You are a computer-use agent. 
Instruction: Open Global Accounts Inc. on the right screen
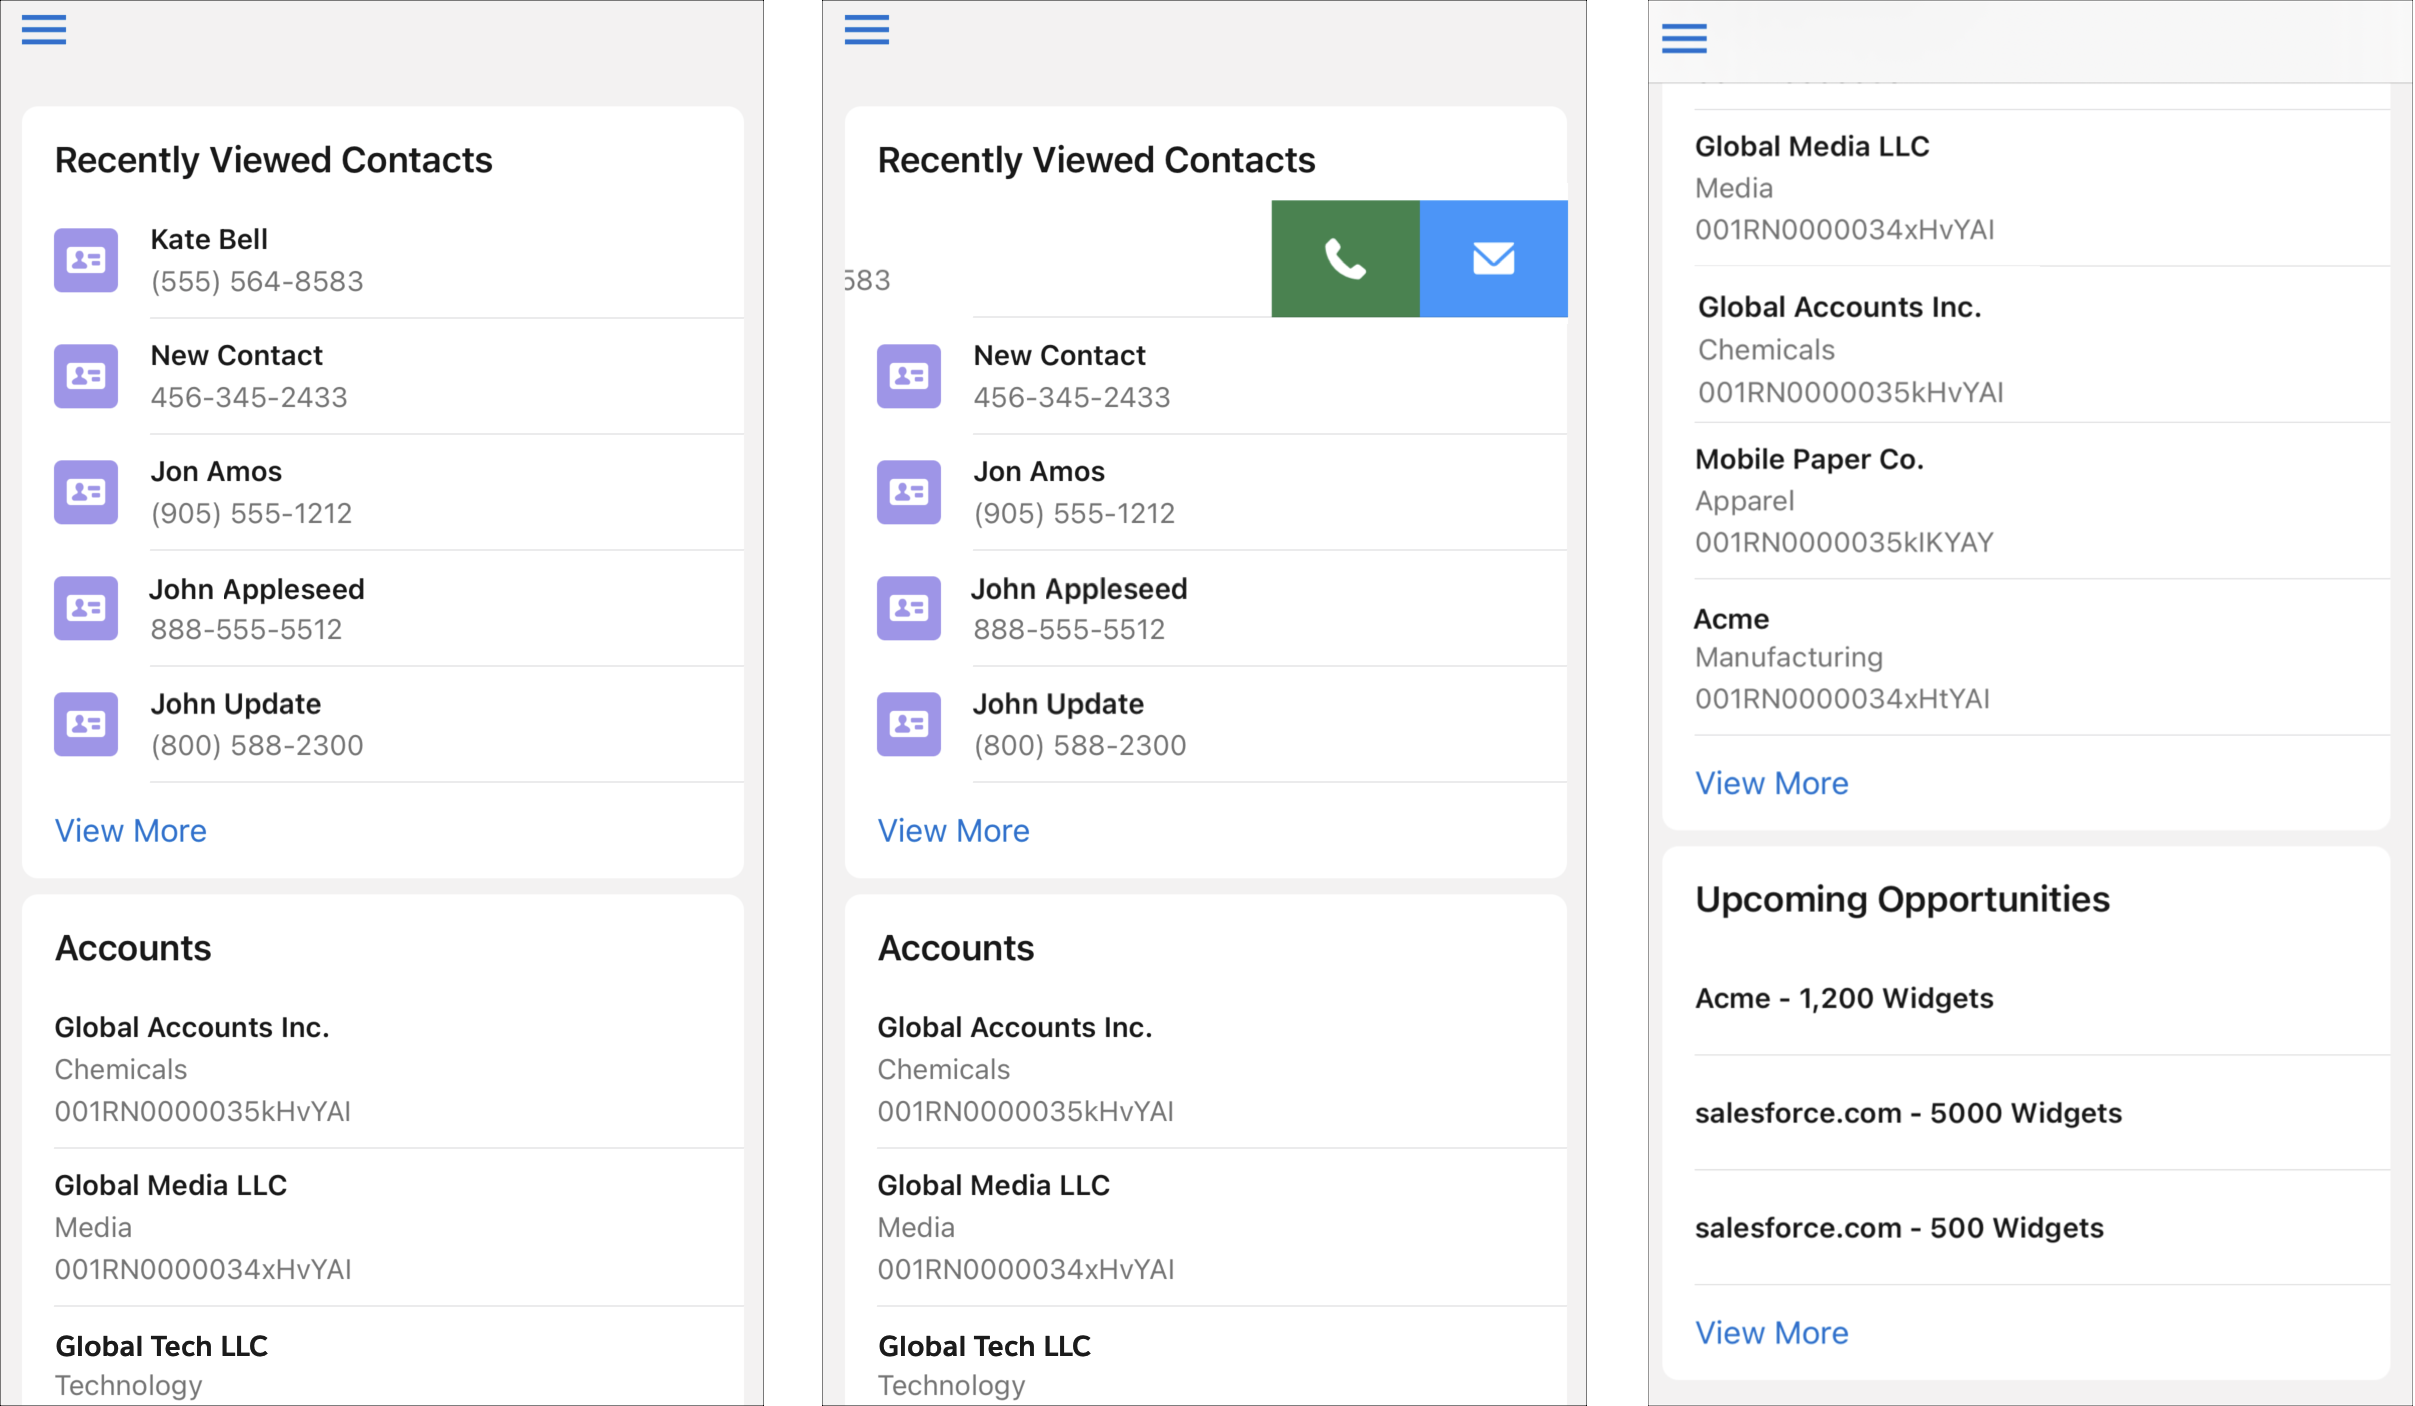pos(1840,307)
